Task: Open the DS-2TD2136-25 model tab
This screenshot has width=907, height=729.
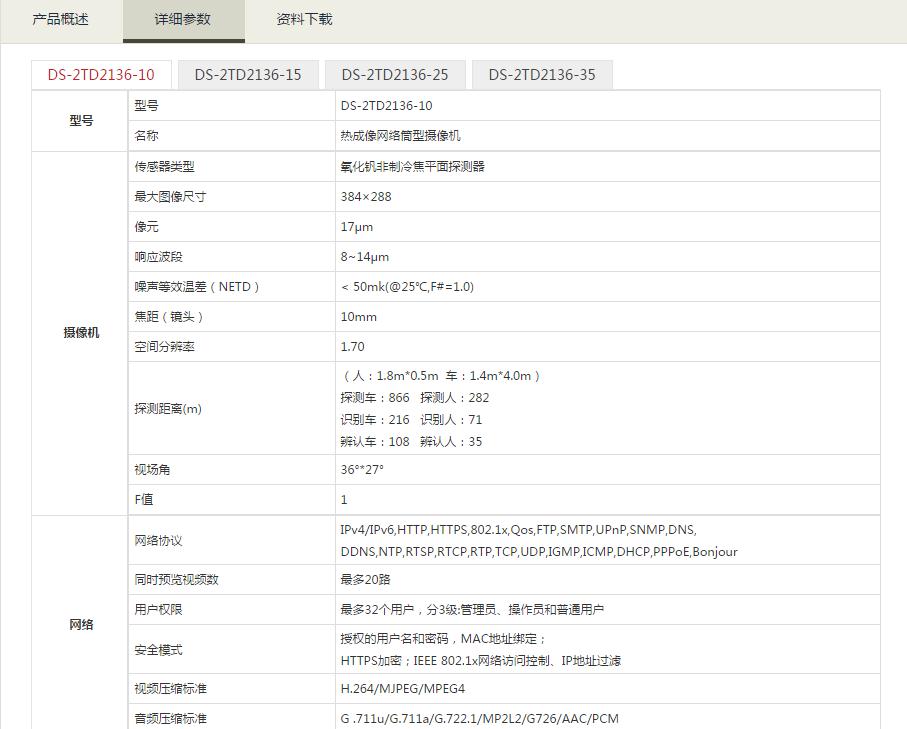Action: (395, 75)
